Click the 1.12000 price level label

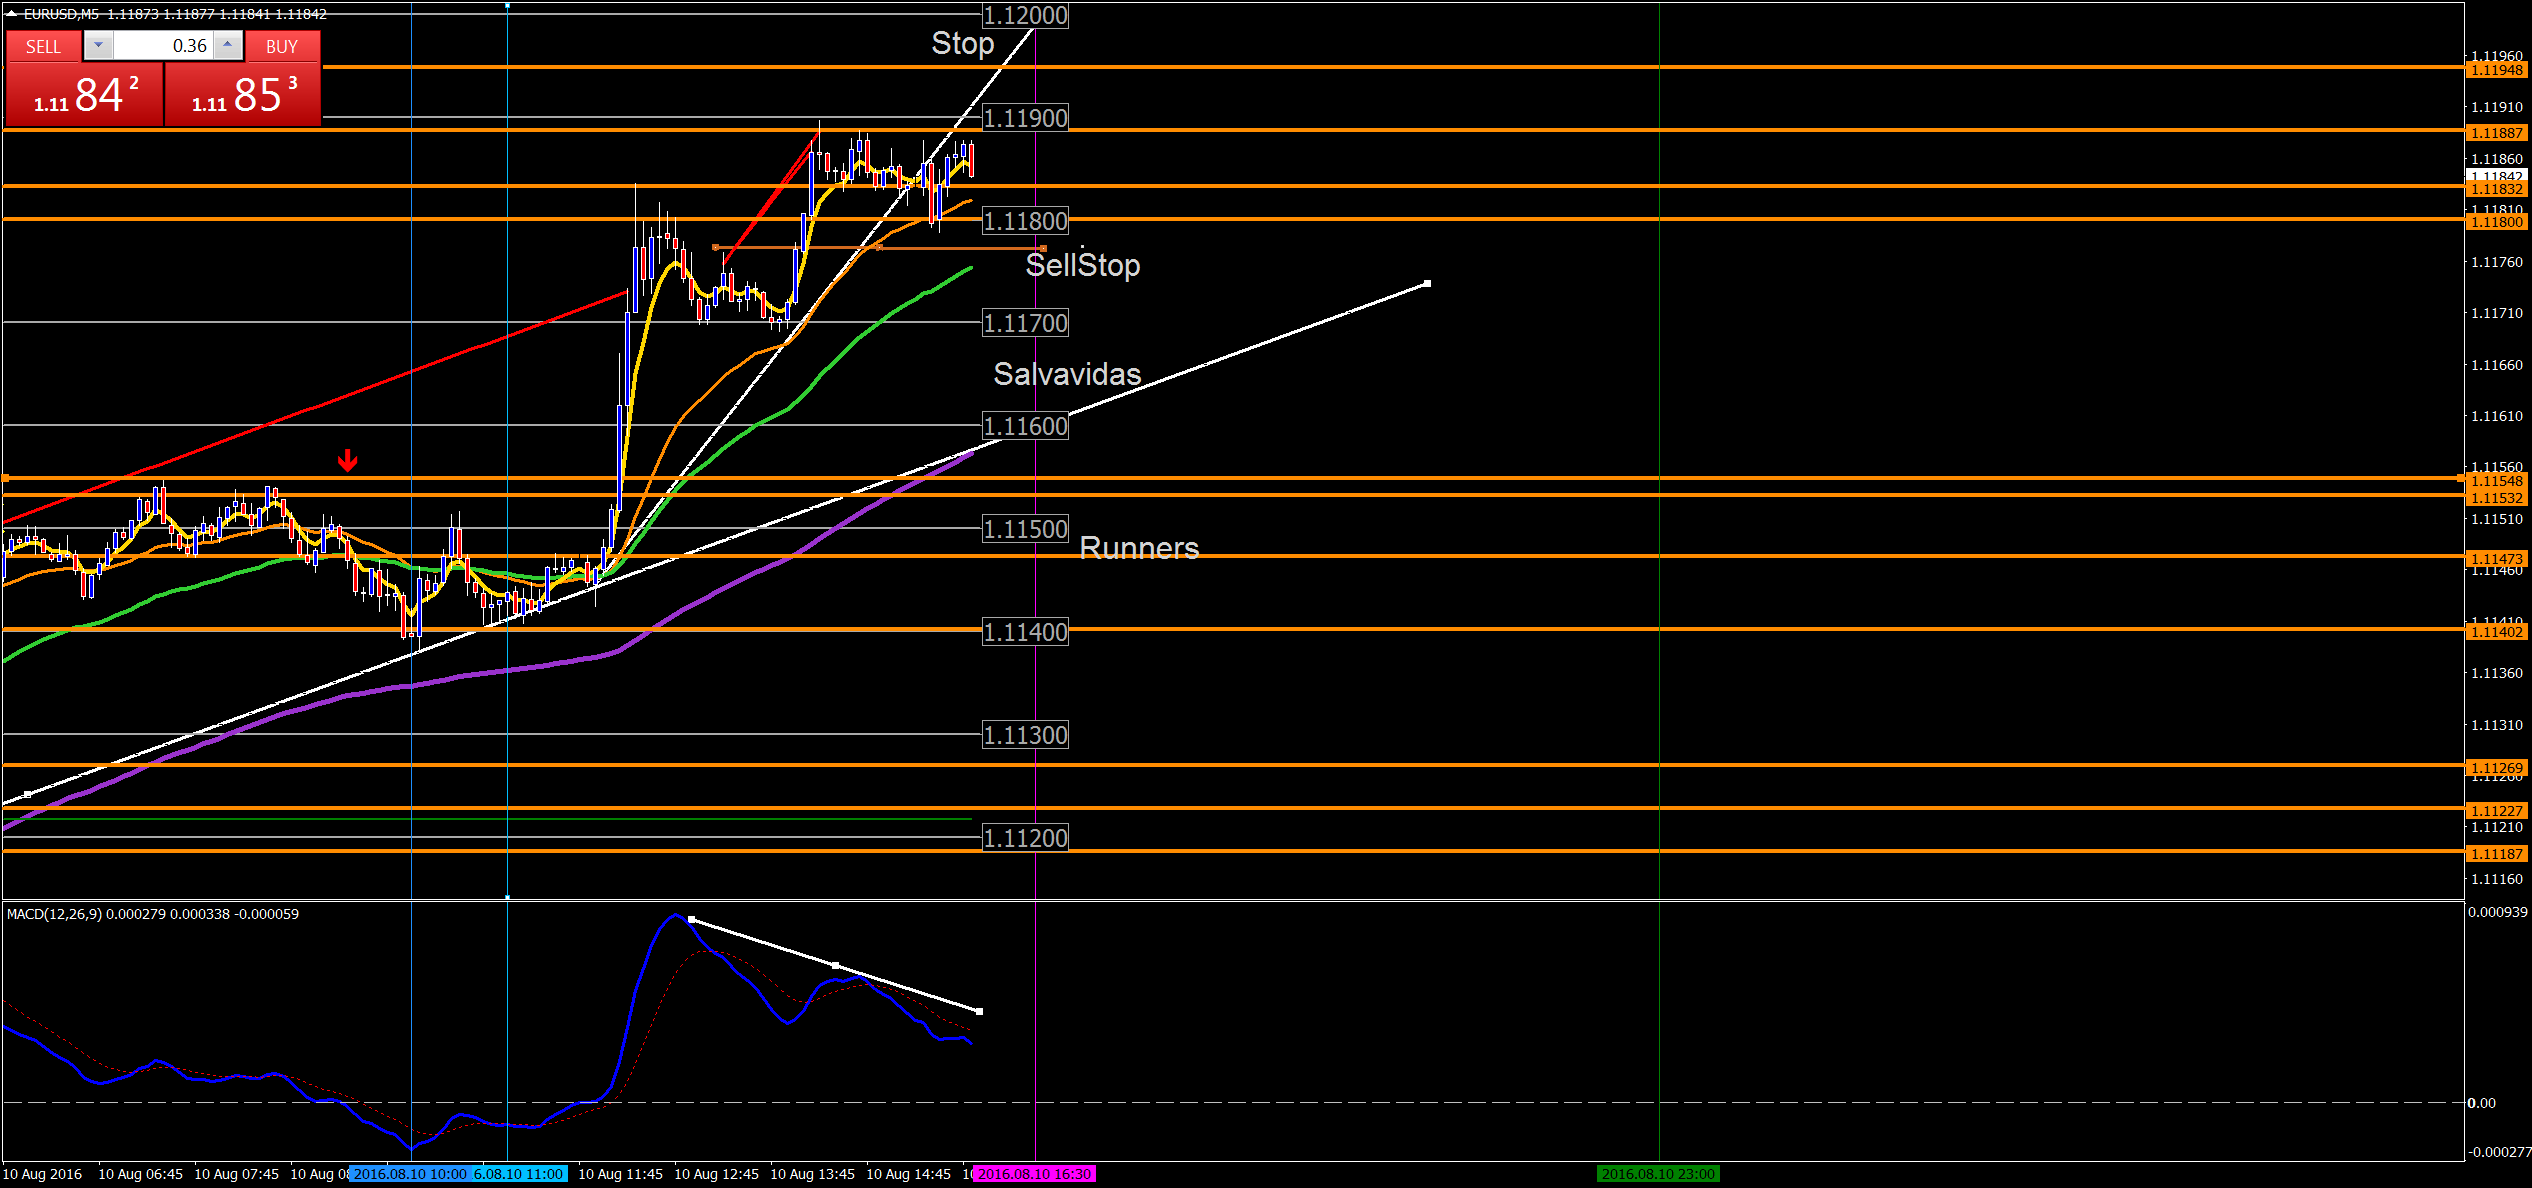tap(1025, 16)
